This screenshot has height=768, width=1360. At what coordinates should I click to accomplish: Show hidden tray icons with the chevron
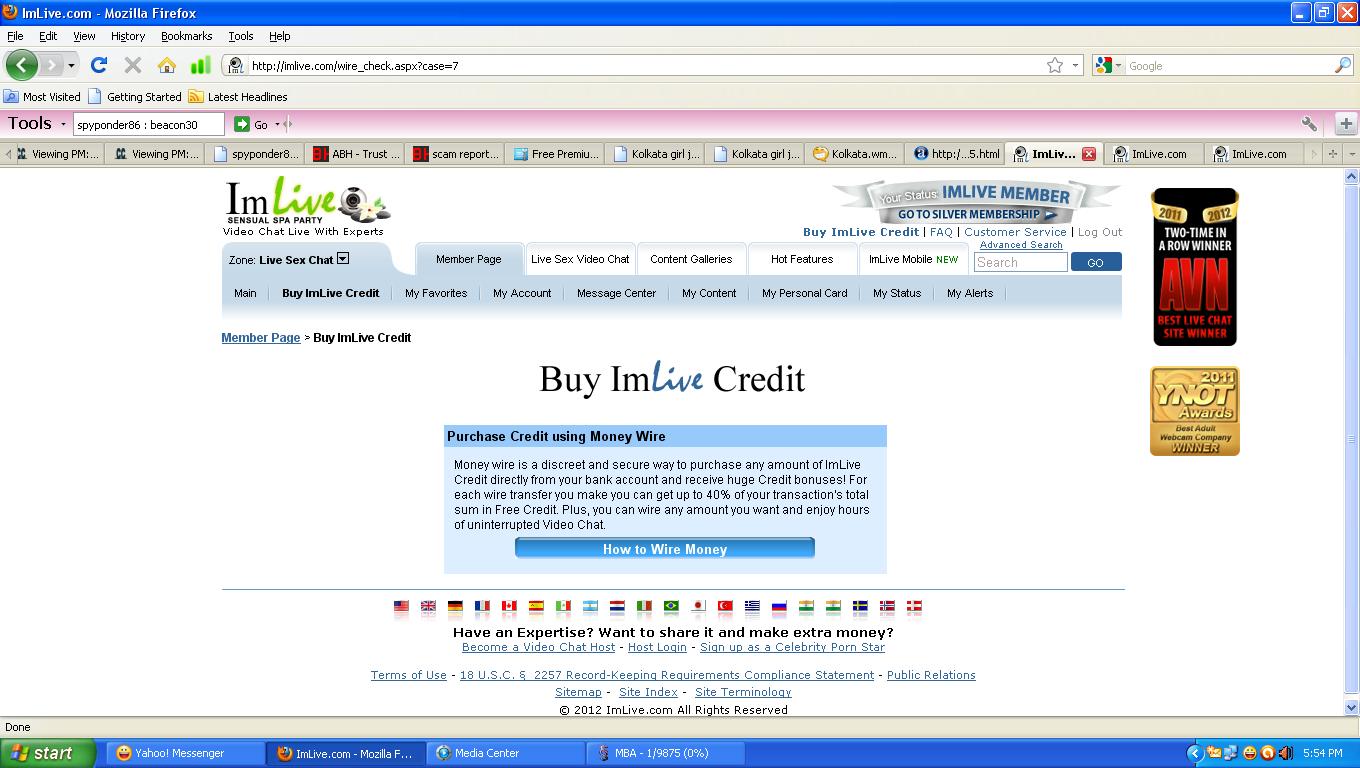(x=1194, y=753)
